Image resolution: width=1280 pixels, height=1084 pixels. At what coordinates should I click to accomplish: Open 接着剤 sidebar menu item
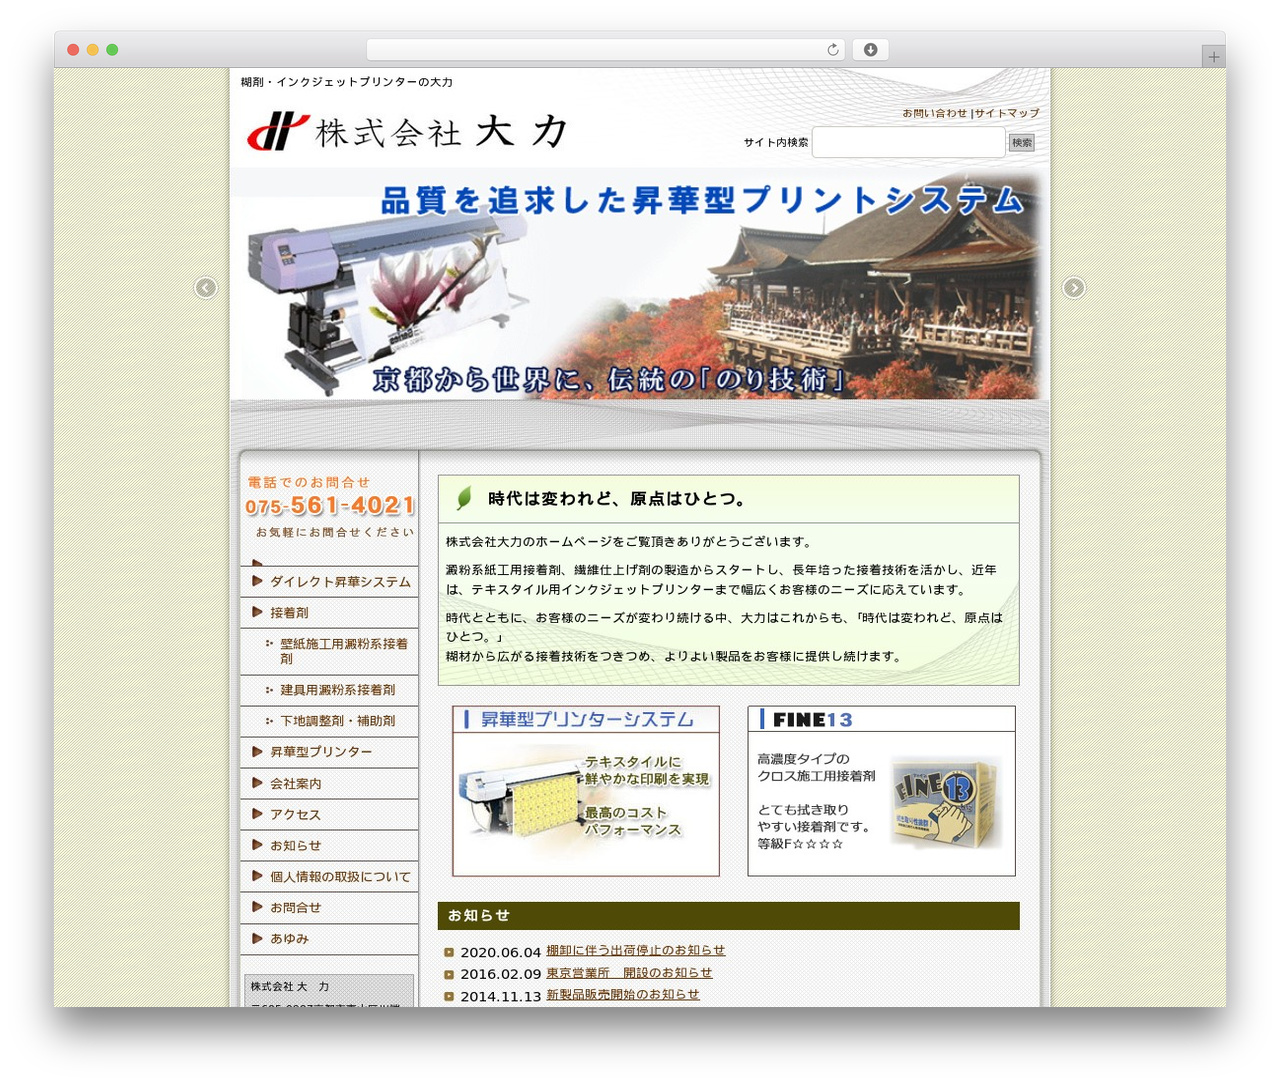coord(329,613)
